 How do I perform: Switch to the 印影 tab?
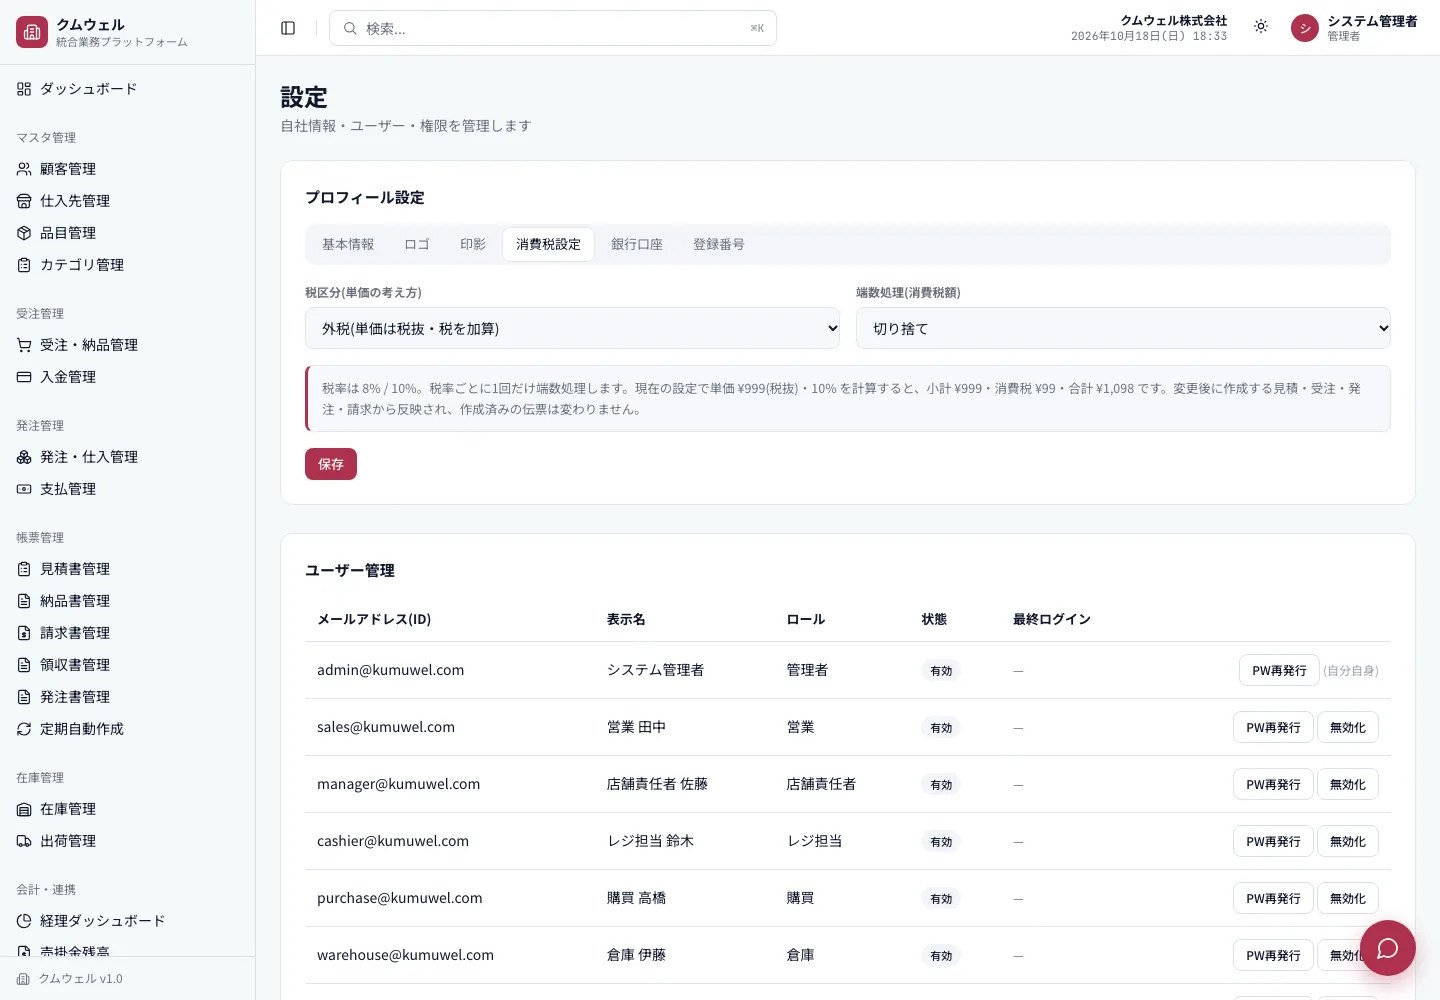pos(473,244)
